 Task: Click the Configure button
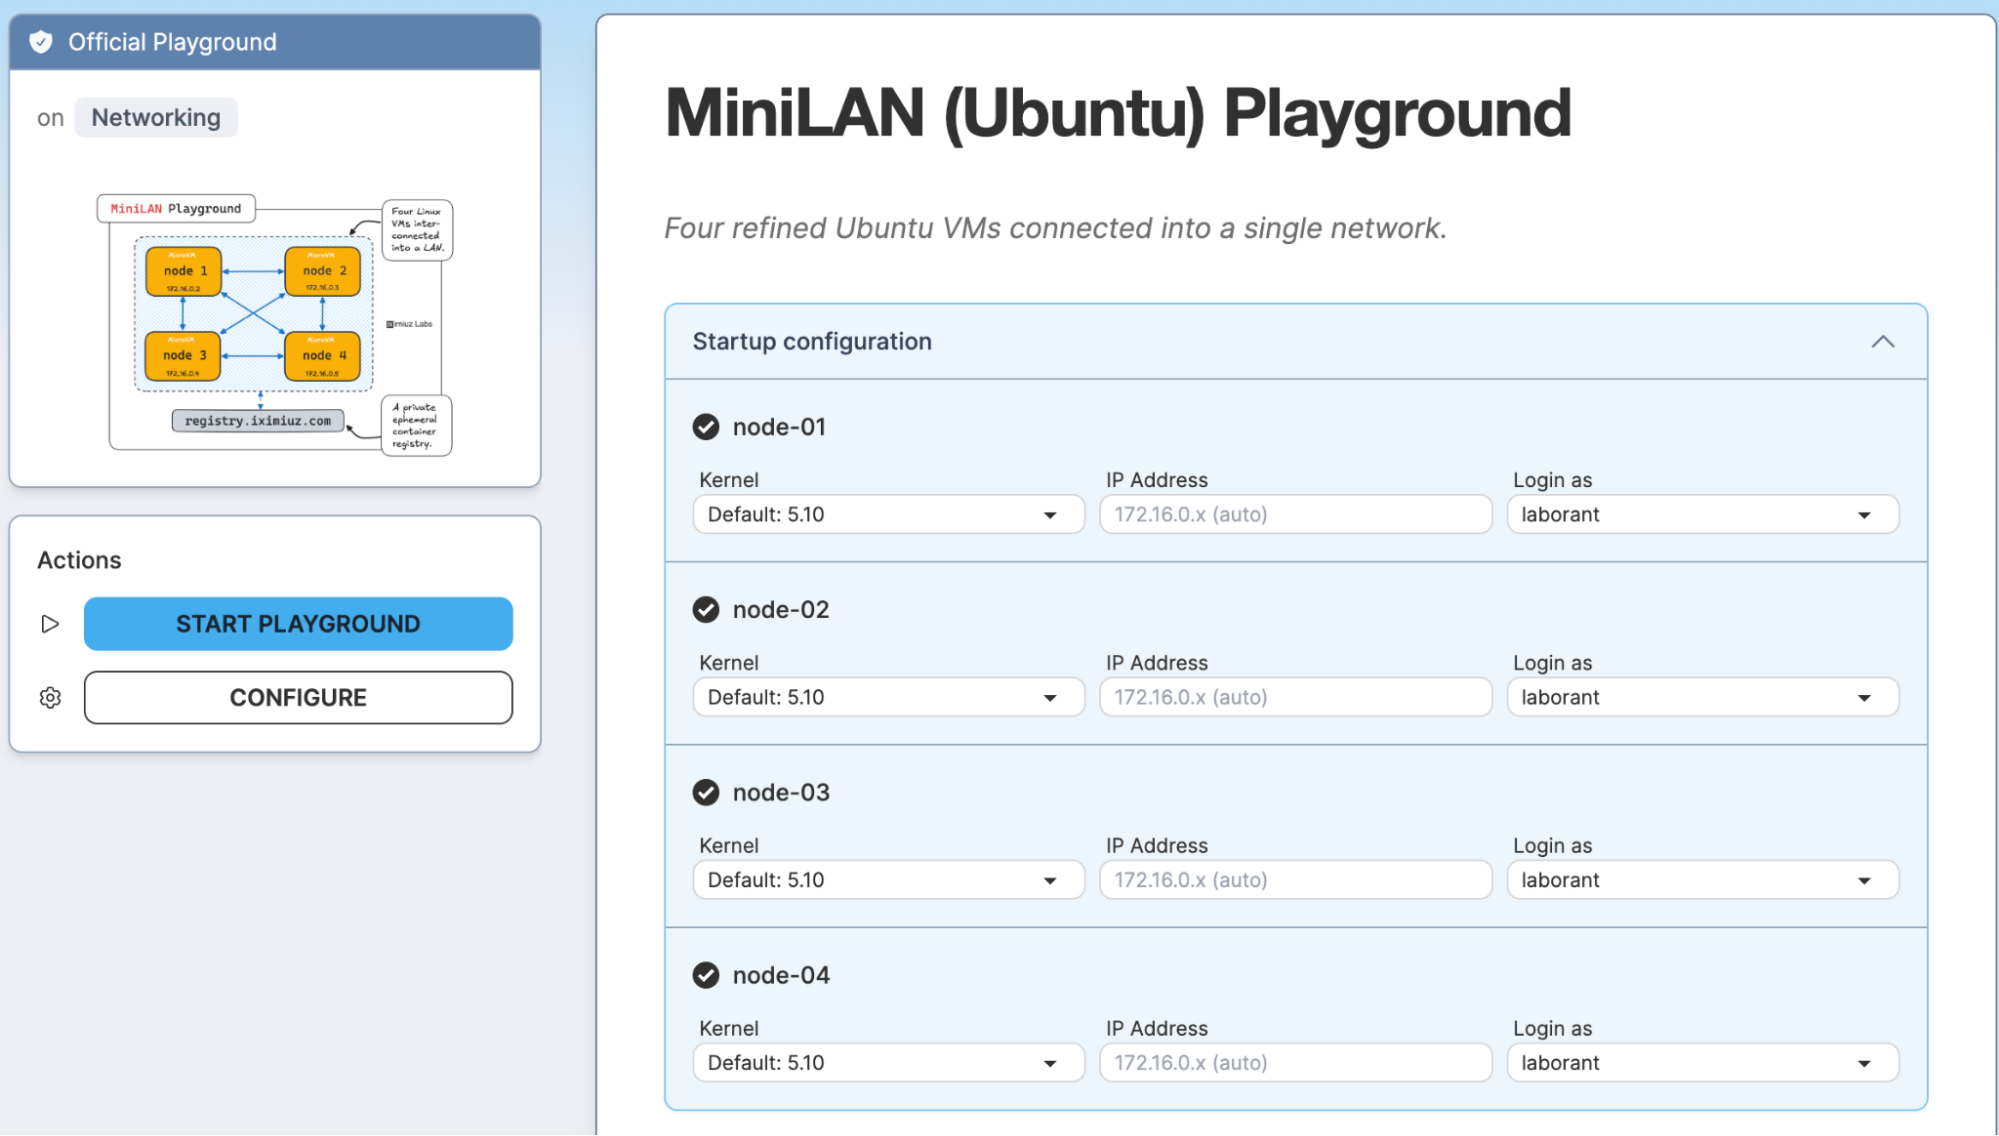coord(298,698)
